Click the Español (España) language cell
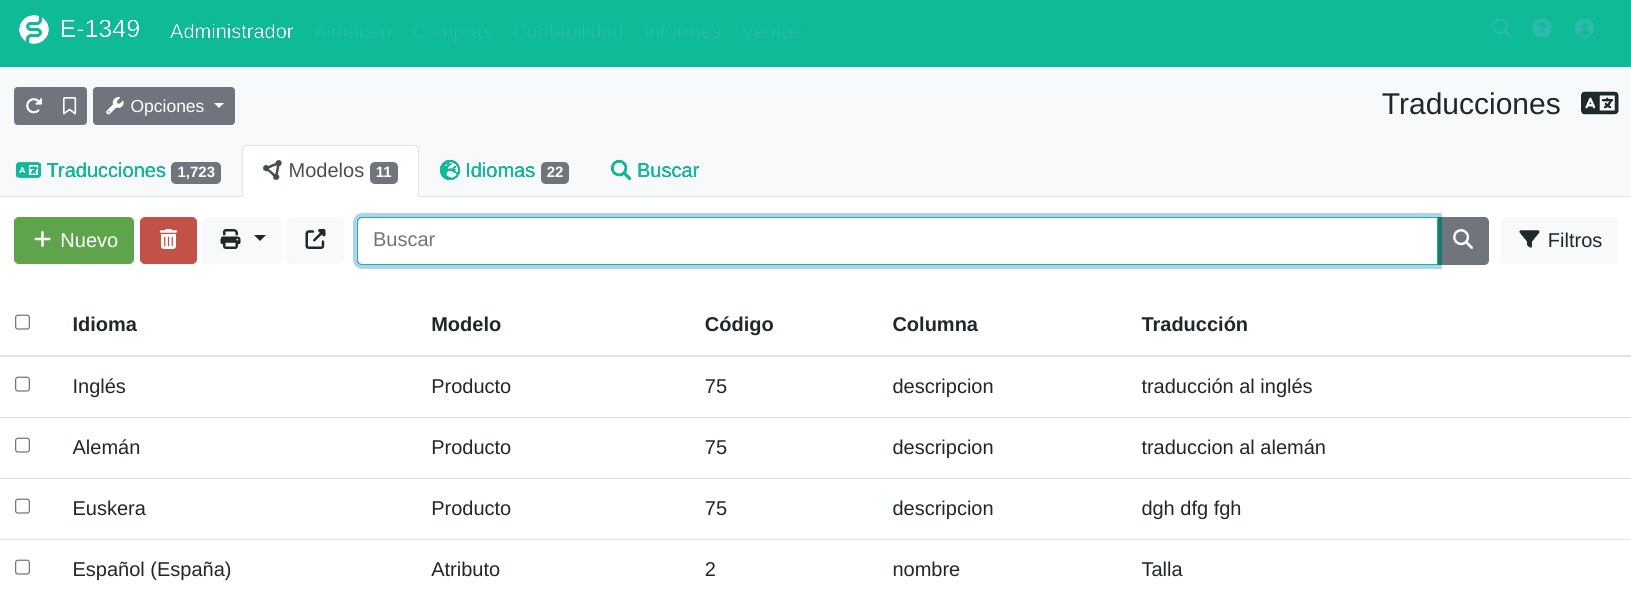Screen dimensions: 1631x590 (152, 570)
